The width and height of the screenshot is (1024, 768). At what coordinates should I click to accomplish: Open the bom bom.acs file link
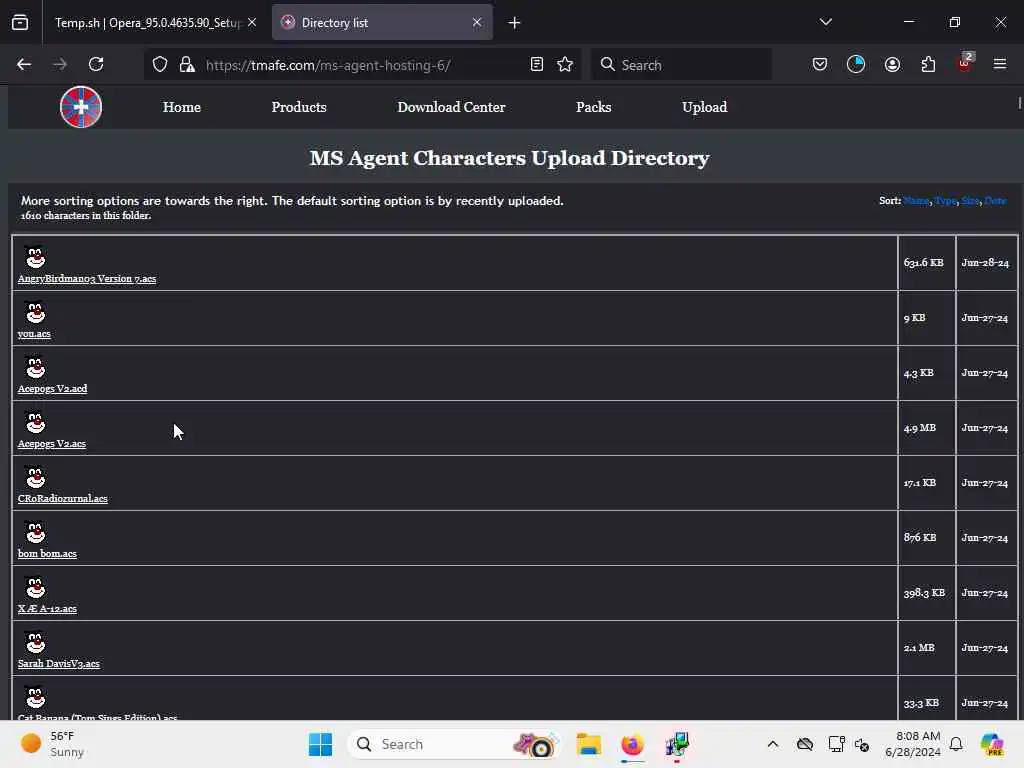coord(47,553)
